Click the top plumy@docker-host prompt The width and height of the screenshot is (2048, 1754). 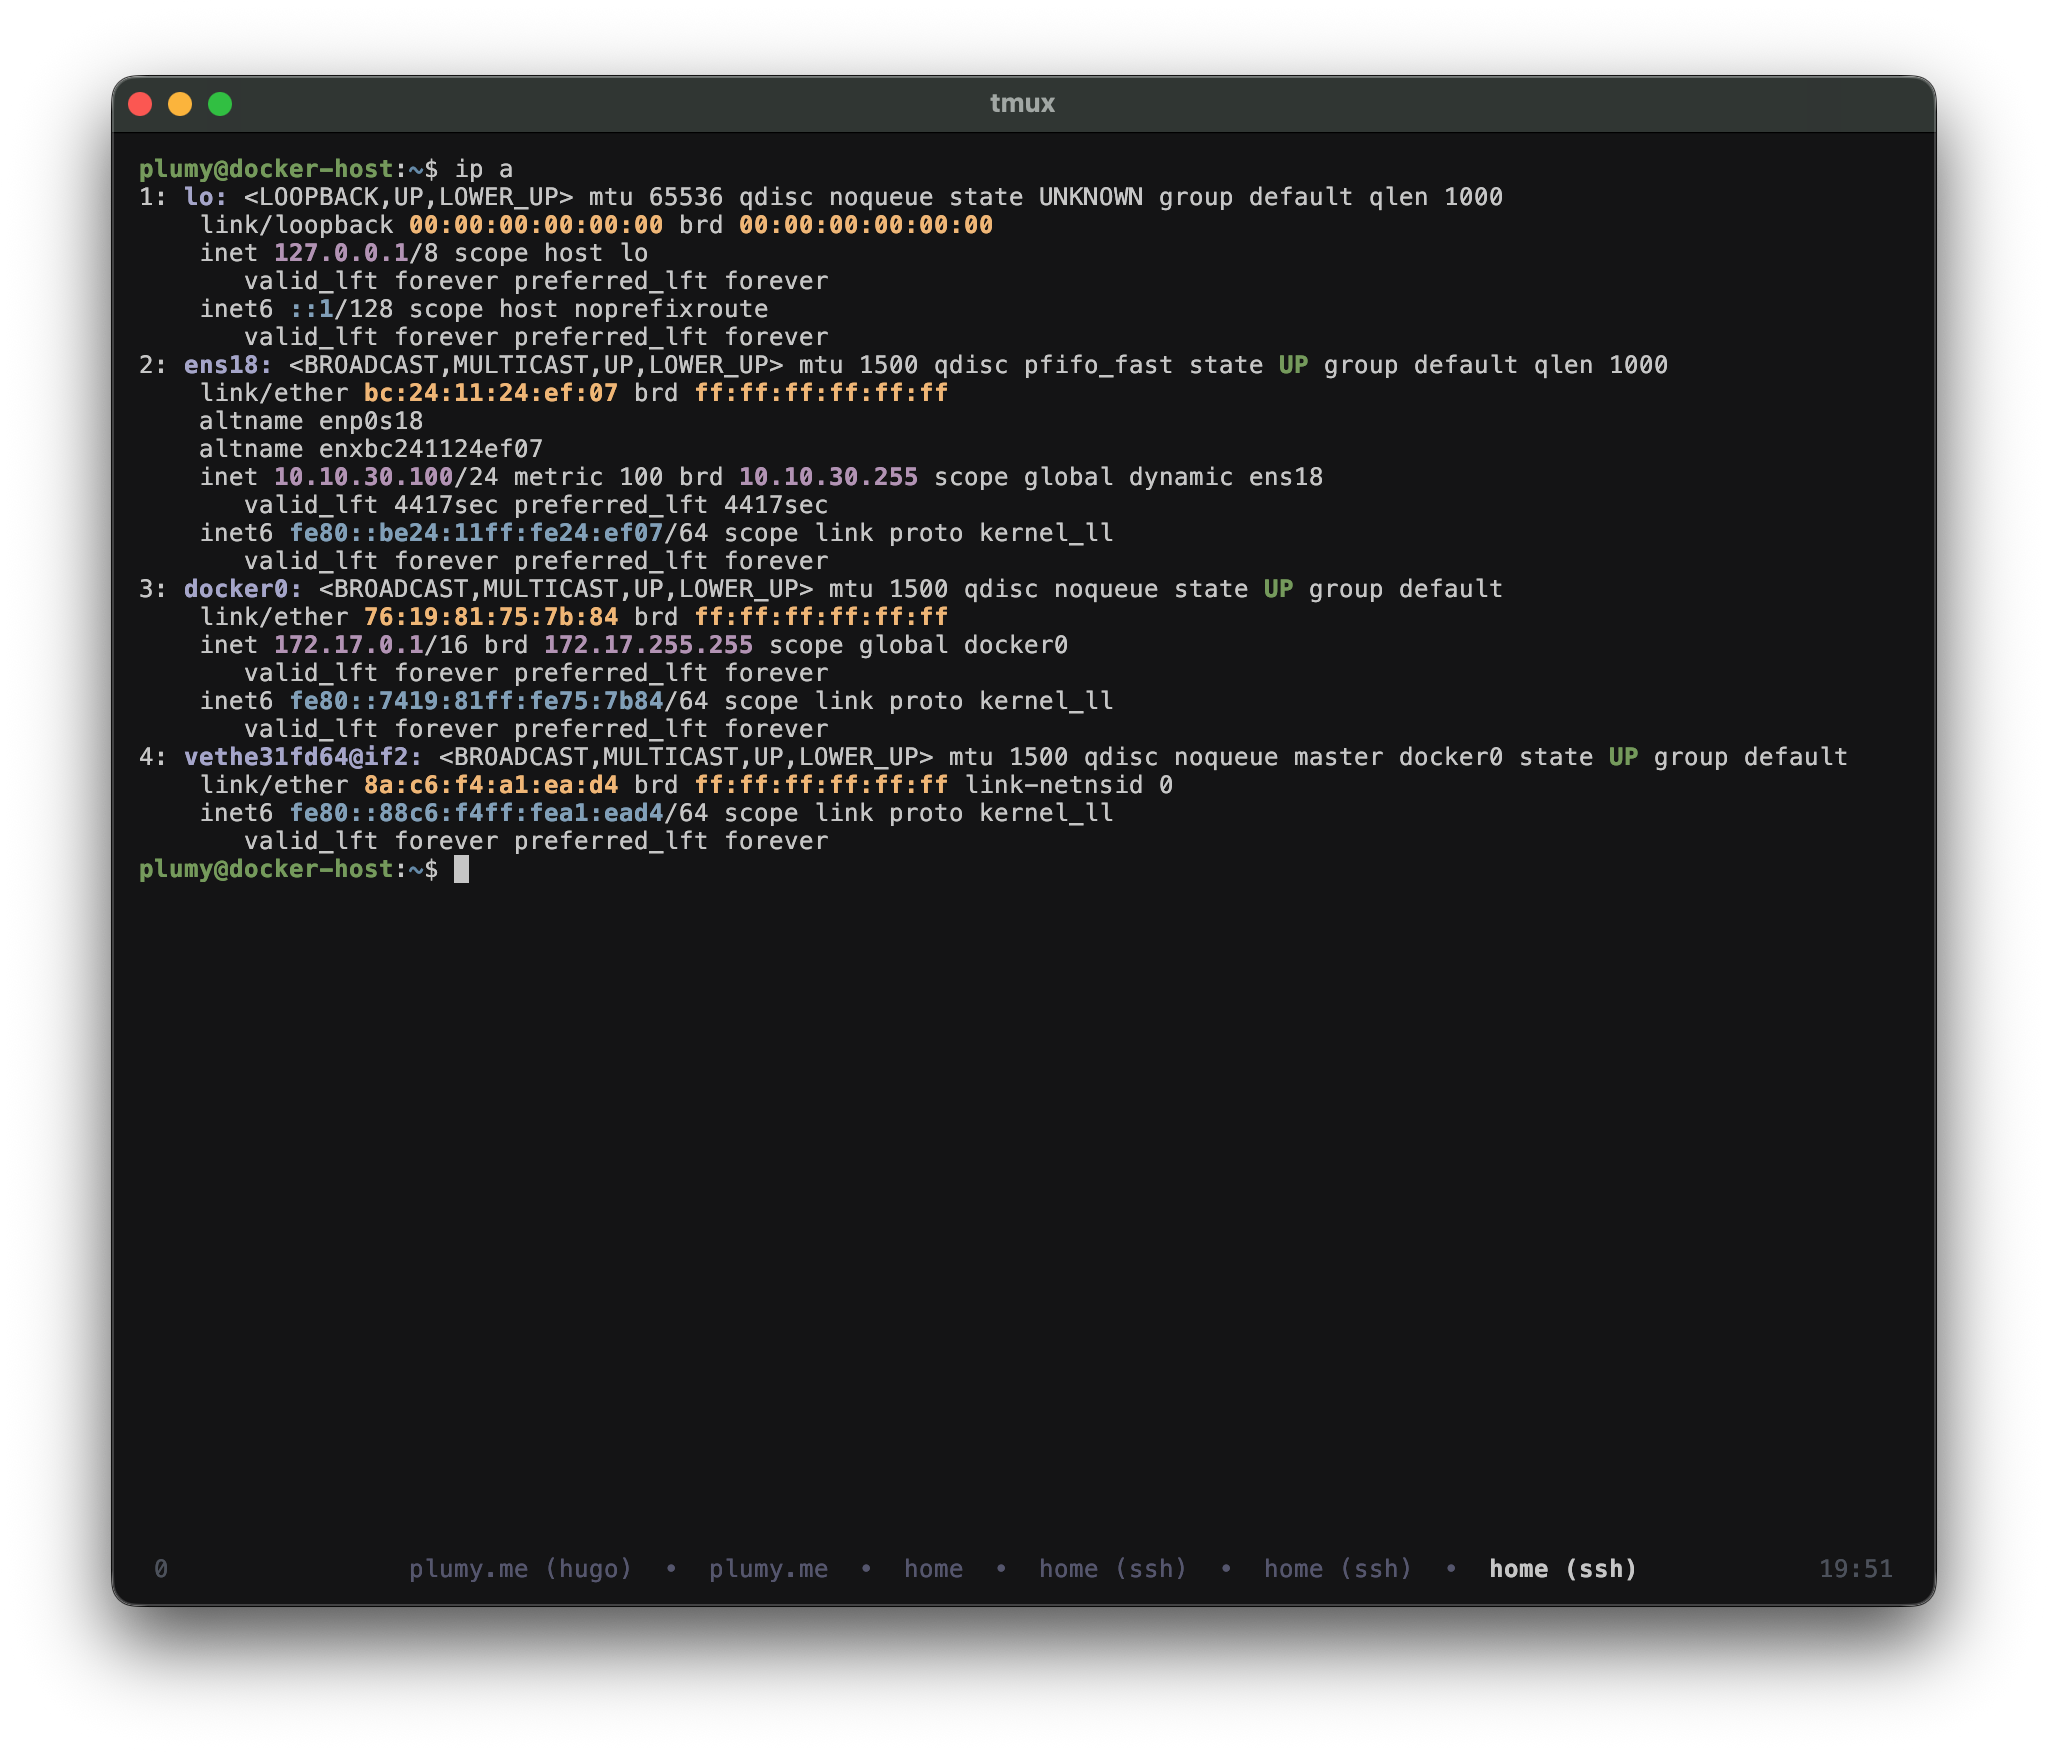tap(288, 169)
